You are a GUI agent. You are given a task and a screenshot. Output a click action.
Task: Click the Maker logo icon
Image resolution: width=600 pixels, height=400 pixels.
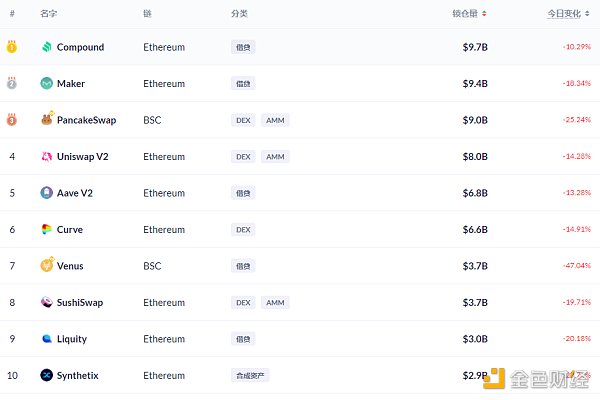(x=47, y=84)
